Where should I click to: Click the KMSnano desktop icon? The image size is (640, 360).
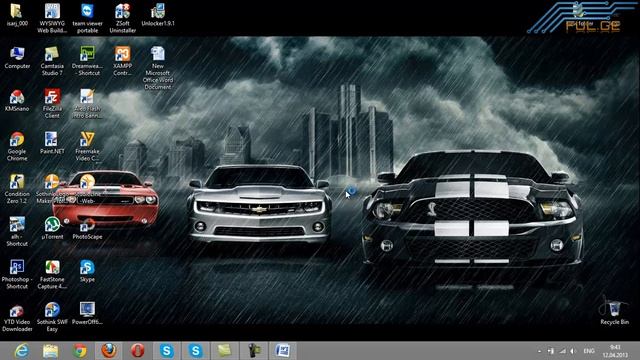pyautogui.click(x=17, y=100)
